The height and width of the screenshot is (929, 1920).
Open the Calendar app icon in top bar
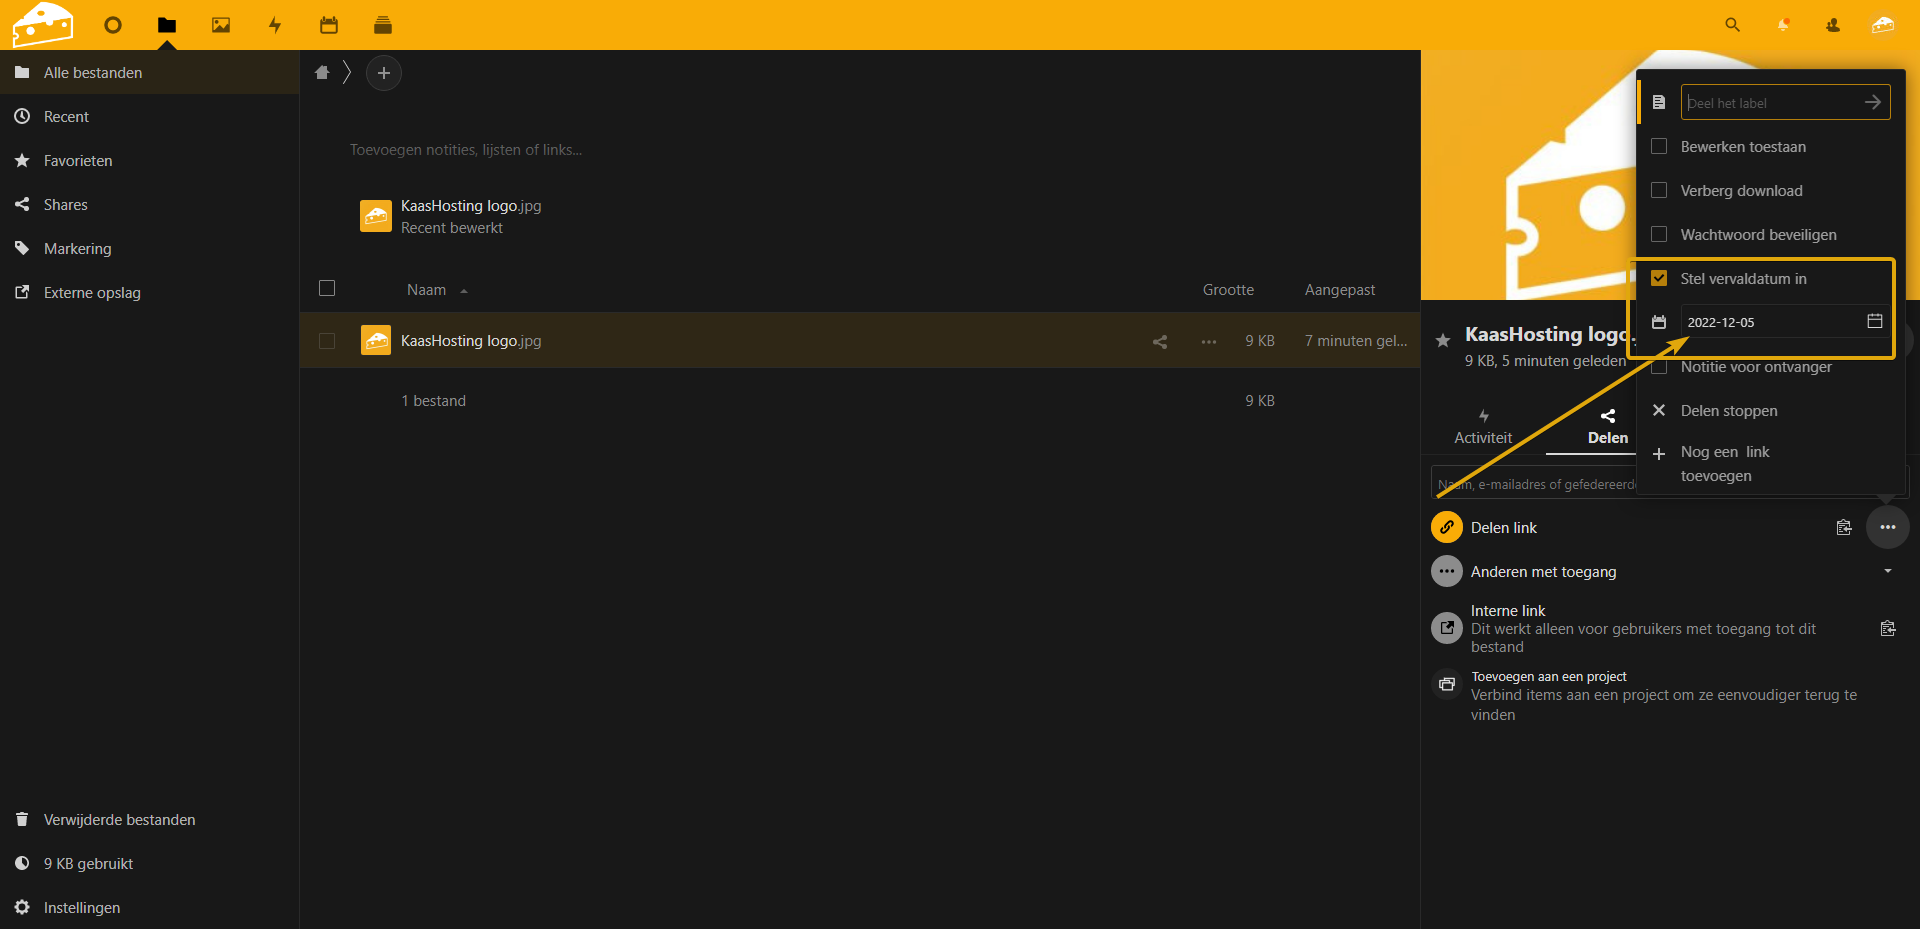[x=329, y=25]
